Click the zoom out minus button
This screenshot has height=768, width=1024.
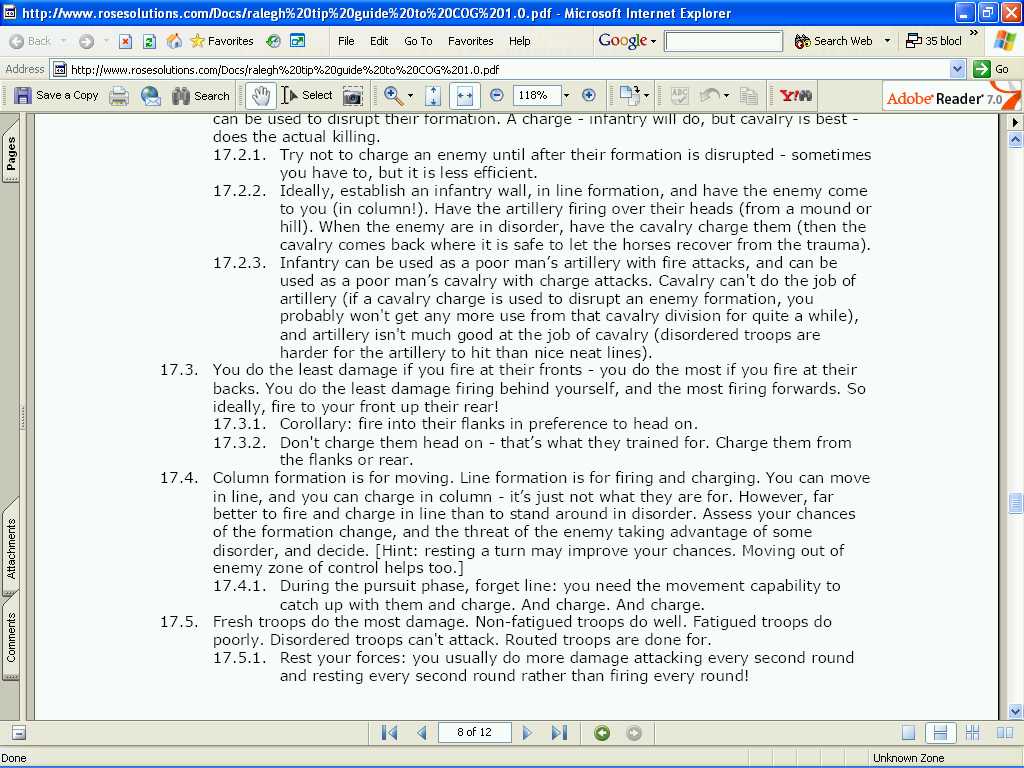(x=496, y=95)
